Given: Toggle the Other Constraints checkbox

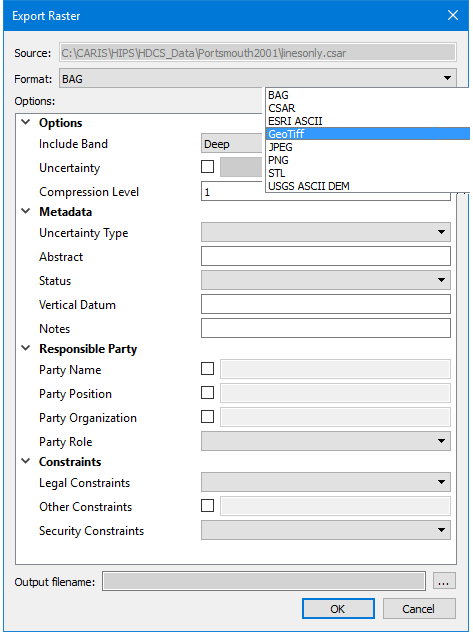Looking at the screenshot, I should point(207,505).
